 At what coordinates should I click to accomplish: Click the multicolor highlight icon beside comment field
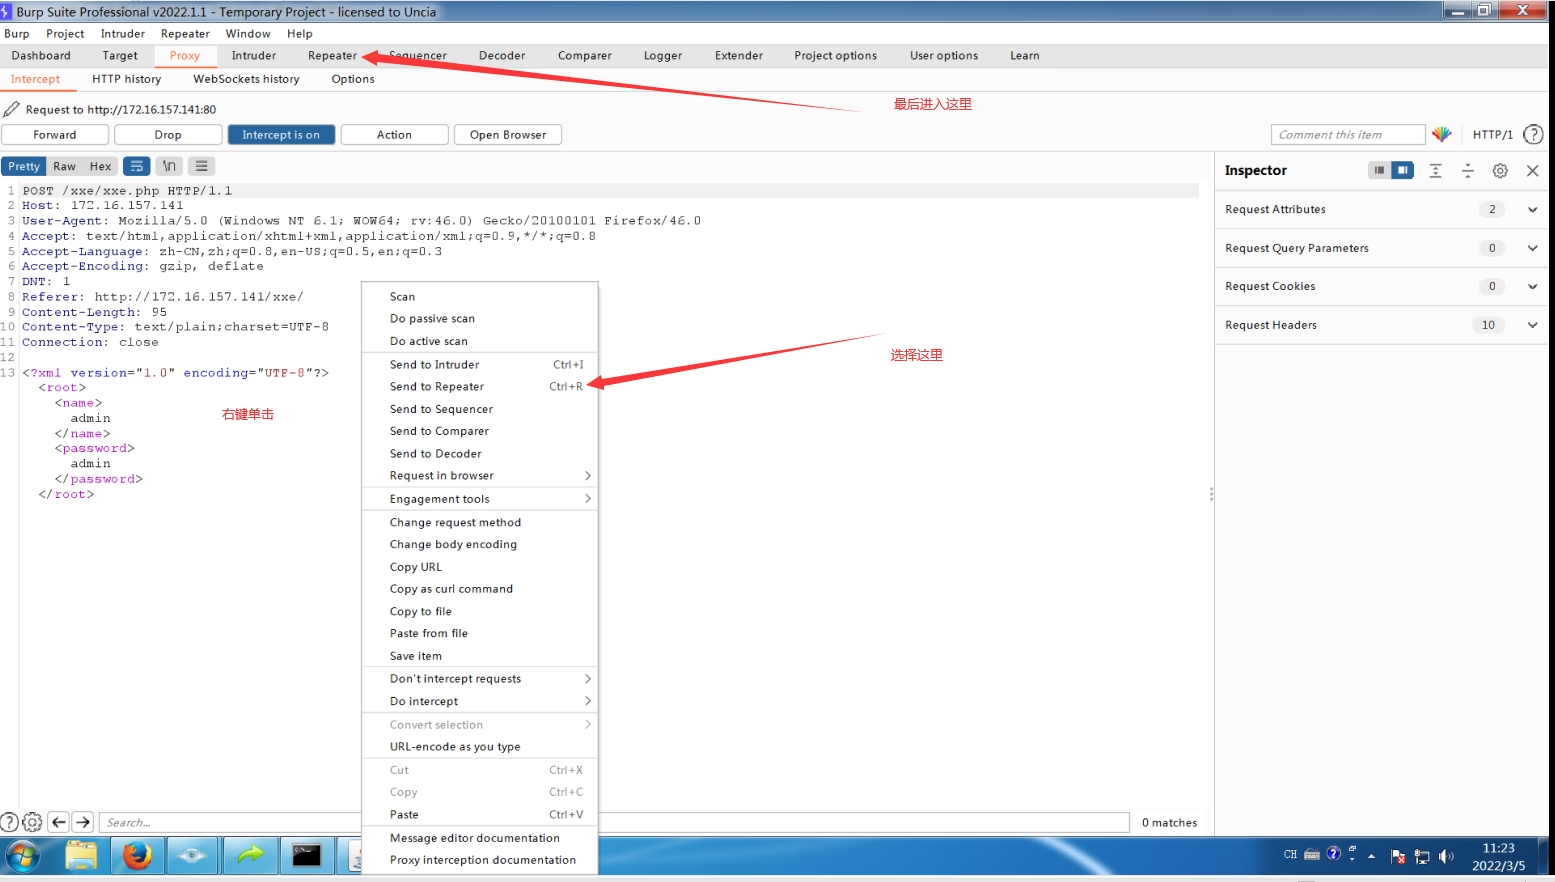click(x=1441, y=133)
